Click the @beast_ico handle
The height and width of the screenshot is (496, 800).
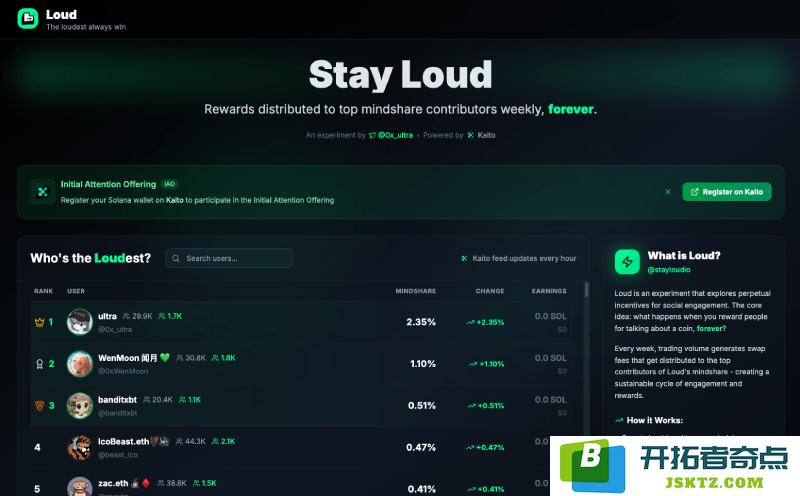(118, 455)
